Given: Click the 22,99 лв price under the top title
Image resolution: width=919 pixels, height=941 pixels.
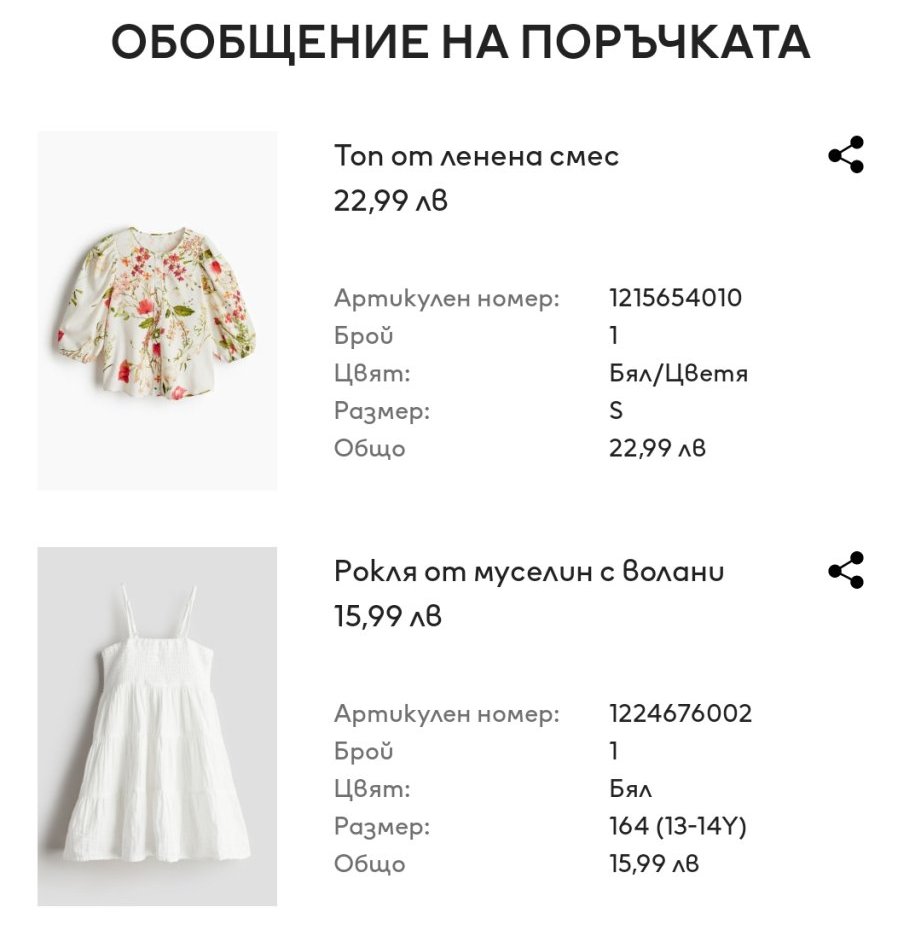Looking at the screenshot, I should [390, 201].
